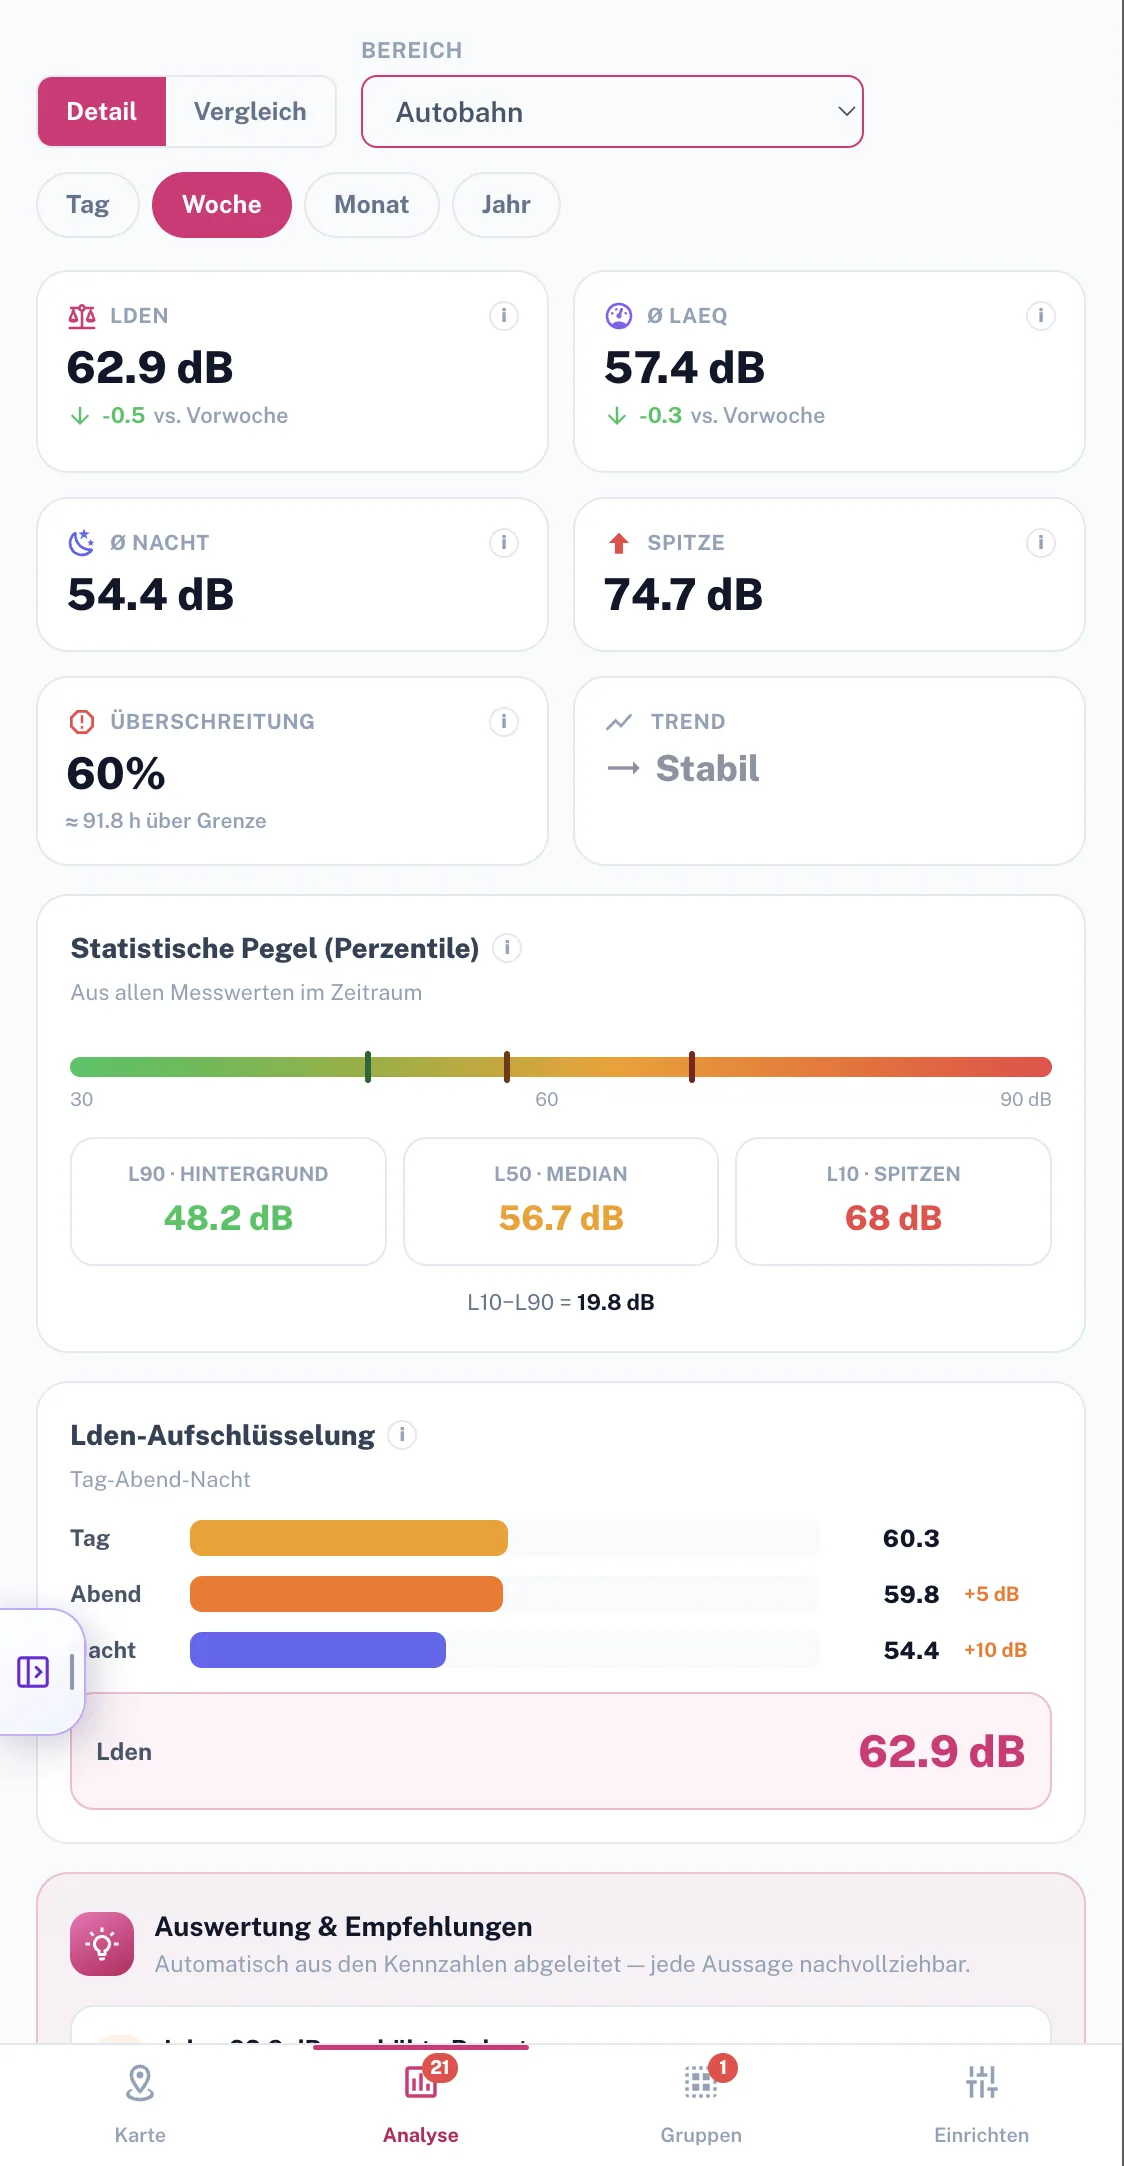Tap the Einrichten sliders icon
The height and width of the screenshot is (2166, 1124).
pyautogui.click(x=982, y=2082)
